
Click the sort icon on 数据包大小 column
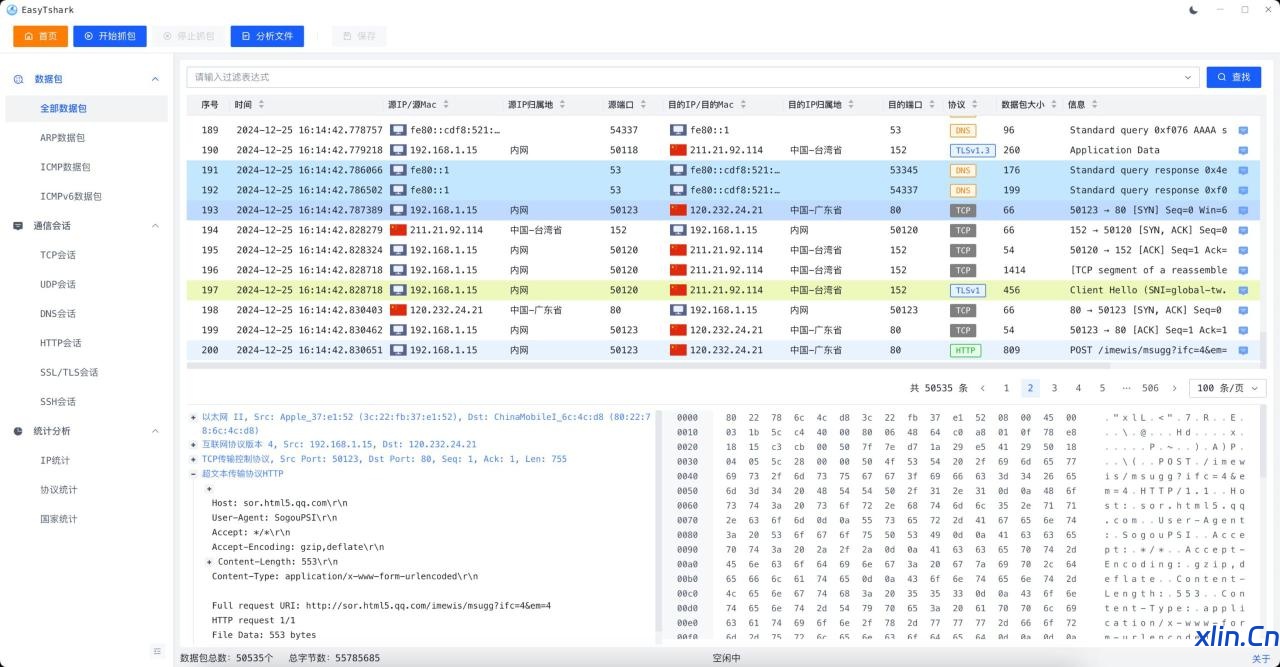click(1053, 104)
